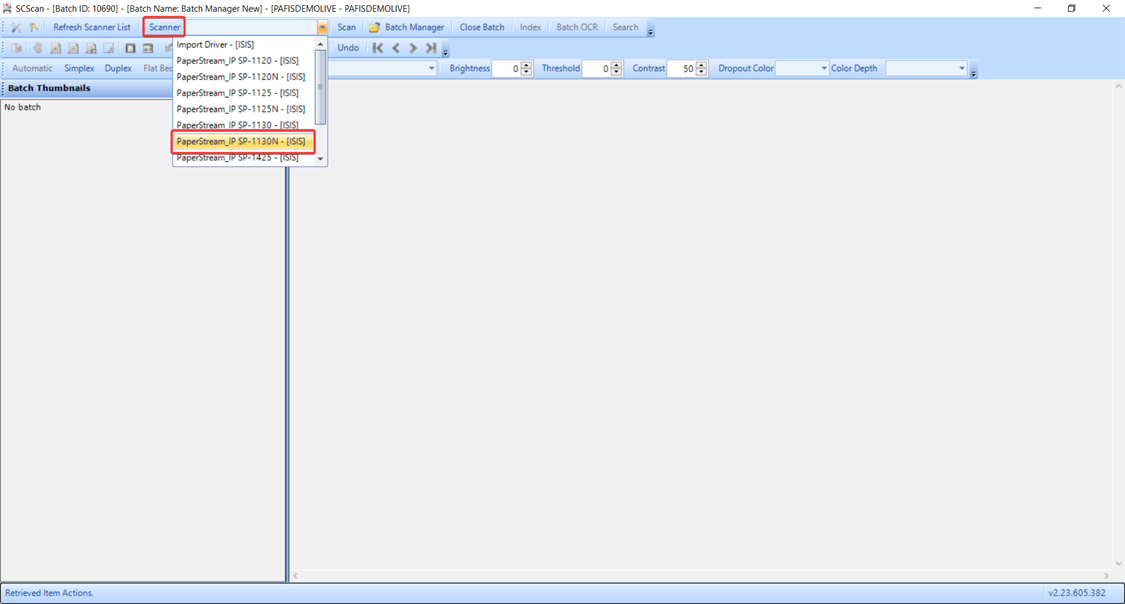
Task: Go to the first page arrow
Action: [x=378, y=48]
